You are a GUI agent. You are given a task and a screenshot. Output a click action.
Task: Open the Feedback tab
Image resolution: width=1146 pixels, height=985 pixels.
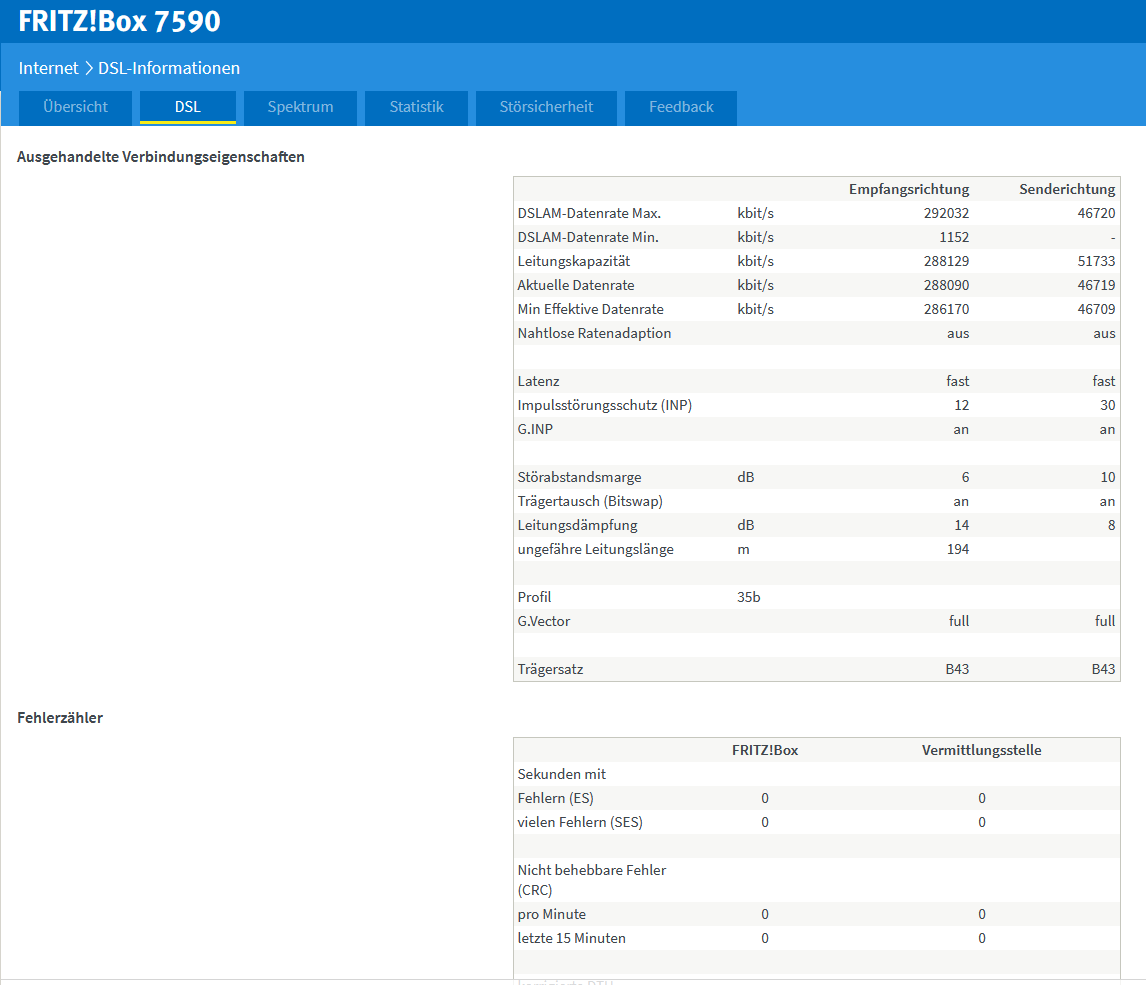click(x=680, y=107)
